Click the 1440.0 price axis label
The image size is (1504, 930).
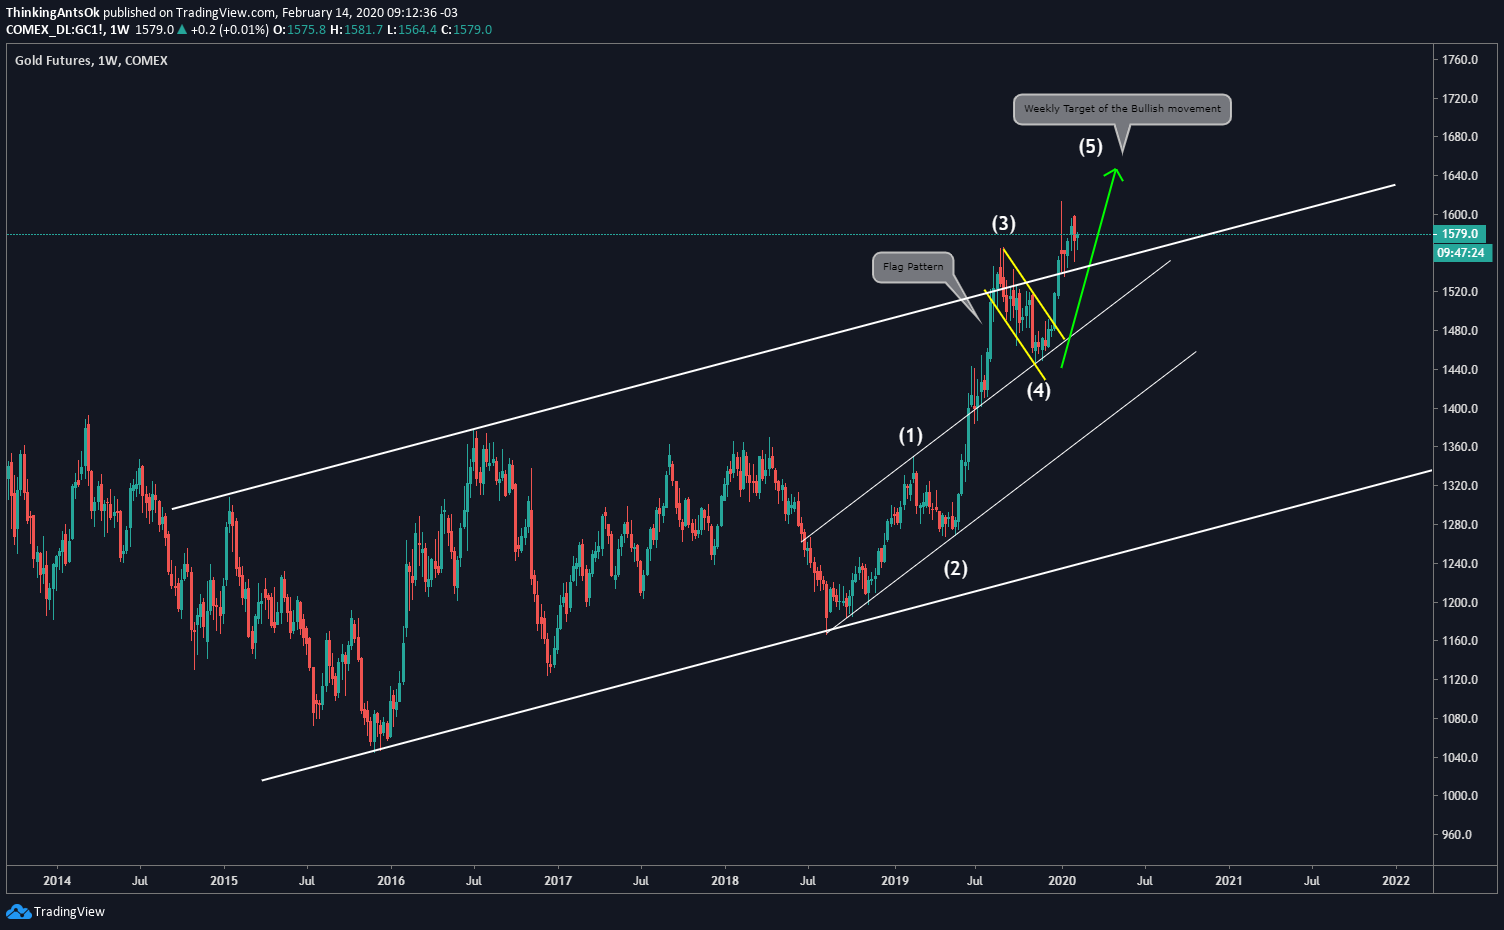[1460, 370]
